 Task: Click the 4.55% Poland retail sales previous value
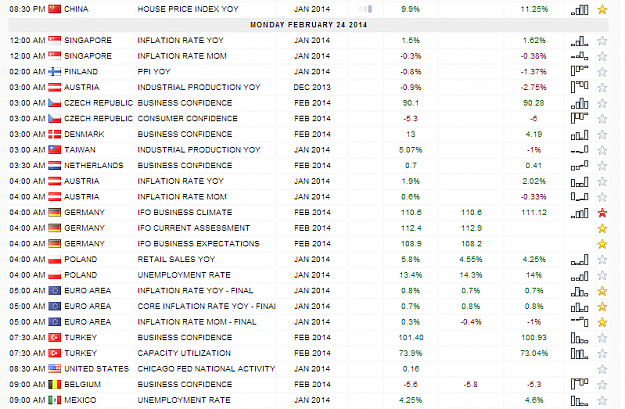(x=471, y=260)
